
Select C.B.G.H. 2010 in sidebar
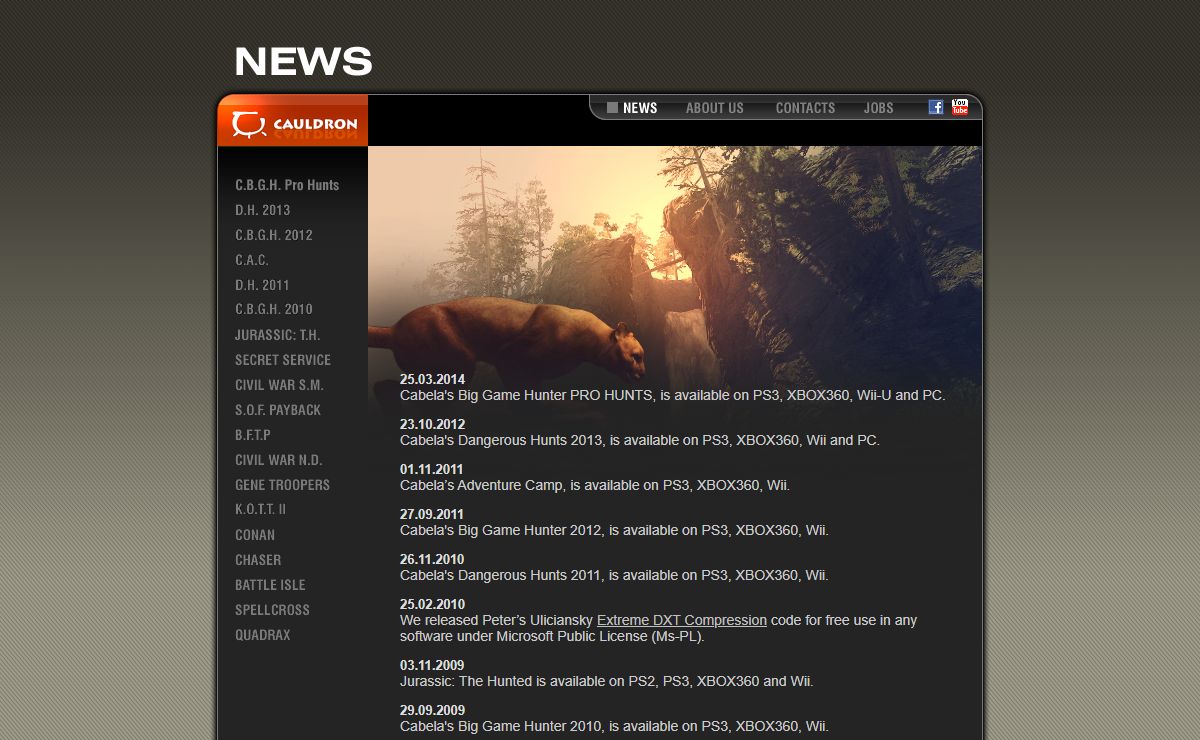(x=274, y=310)
